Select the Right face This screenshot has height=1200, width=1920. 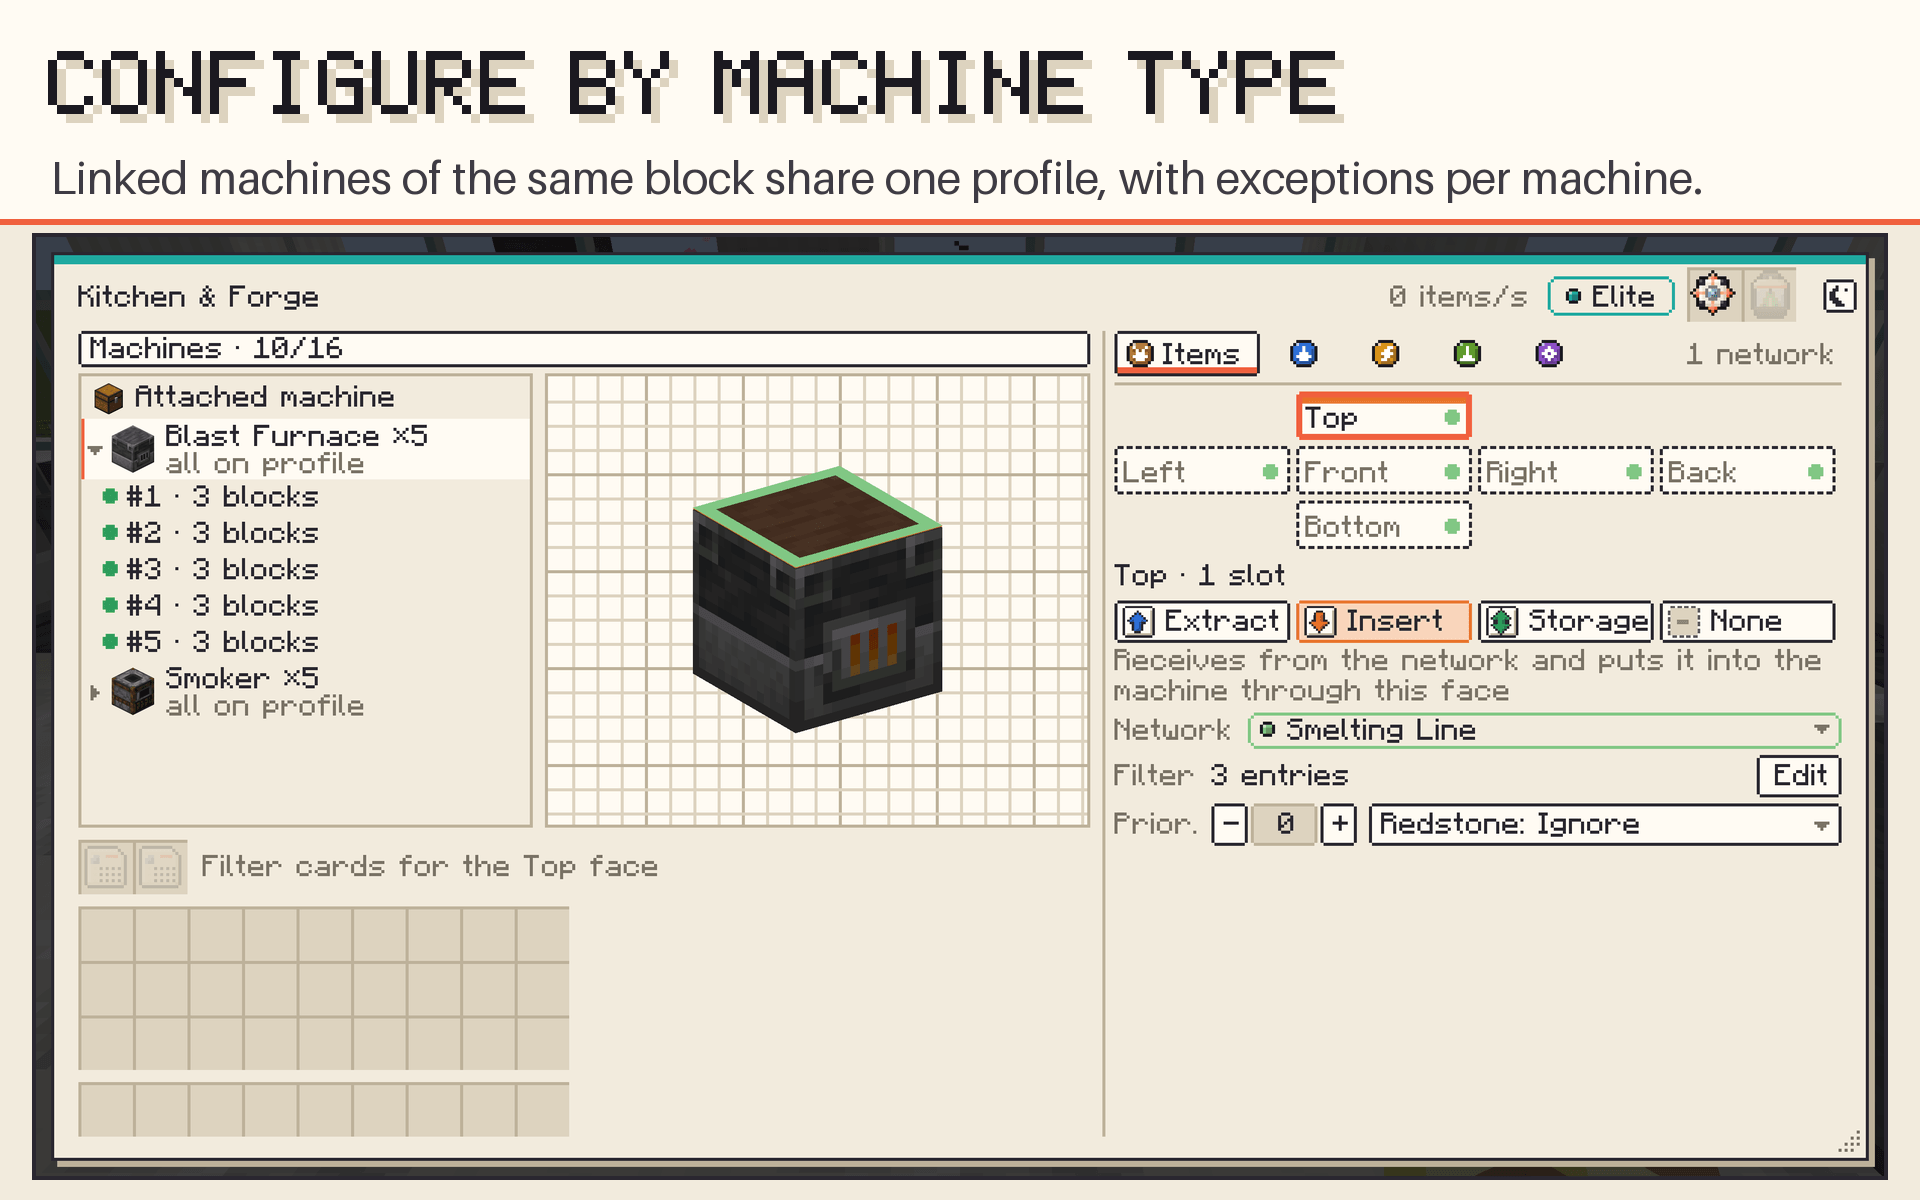click(1564, 472)
